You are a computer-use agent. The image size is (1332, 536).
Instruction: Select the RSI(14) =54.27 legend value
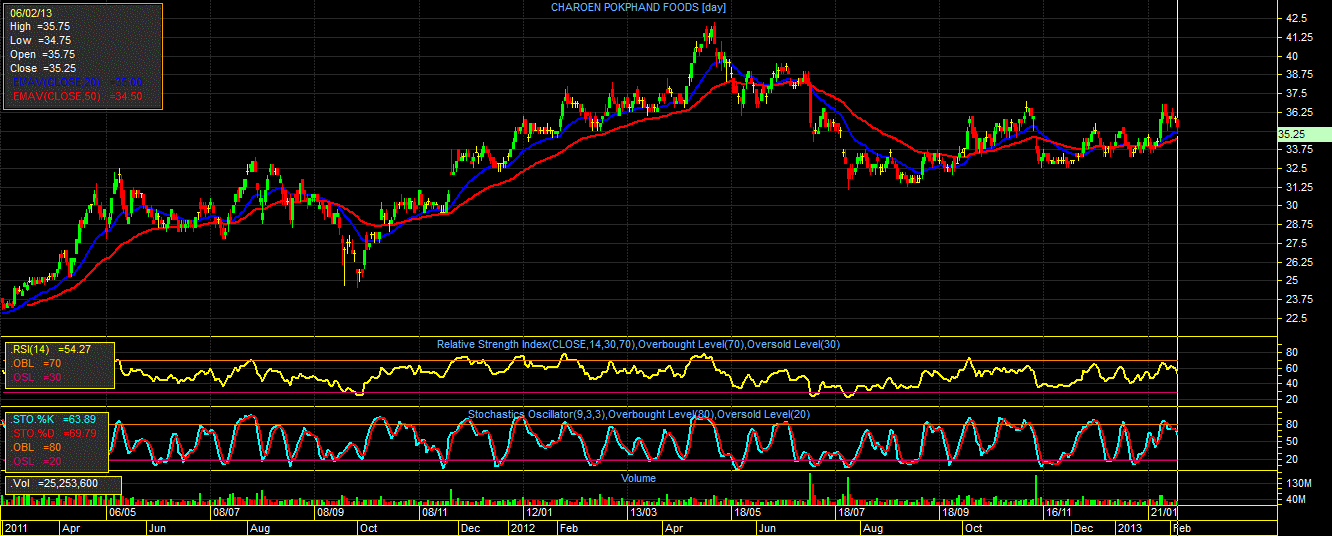tap(51, 350)
